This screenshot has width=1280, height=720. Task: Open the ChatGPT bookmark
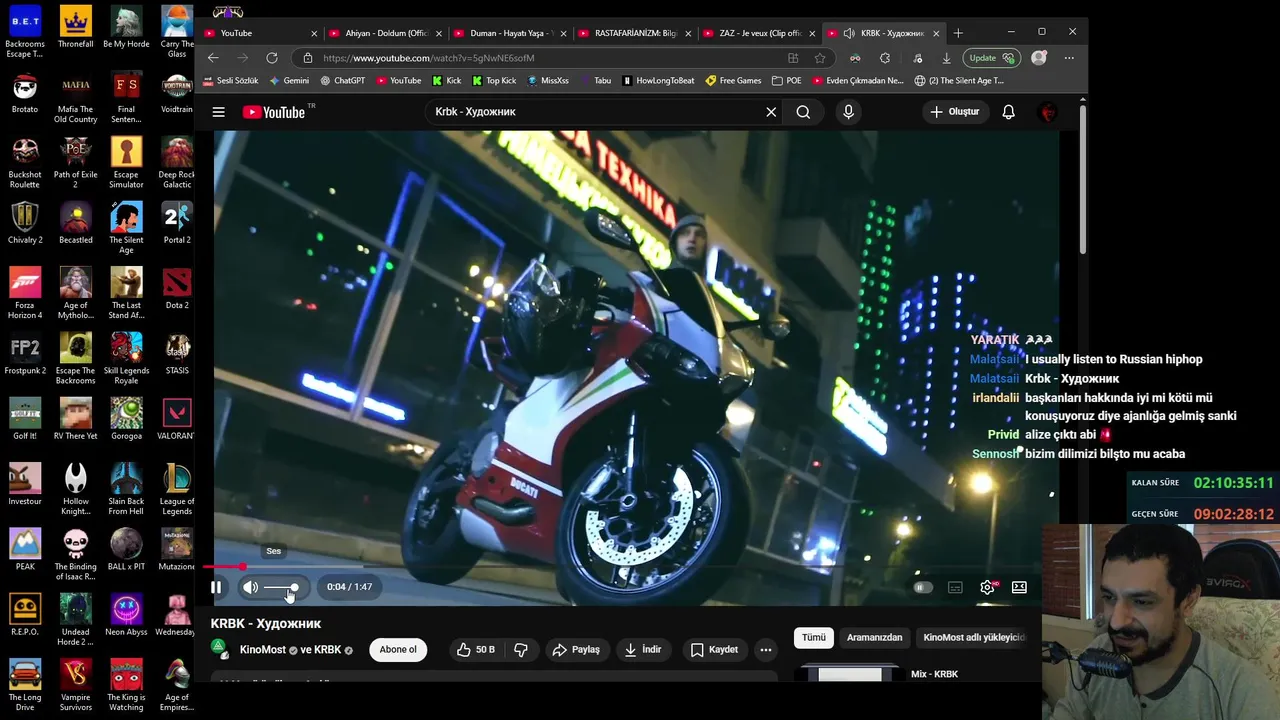[x=342, y=81]
